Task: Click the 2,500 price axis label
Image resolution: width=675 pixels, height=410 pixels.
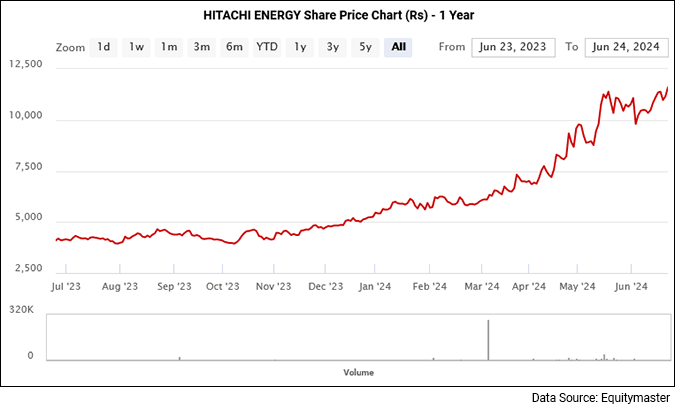Action: click(x=29, y=268)
